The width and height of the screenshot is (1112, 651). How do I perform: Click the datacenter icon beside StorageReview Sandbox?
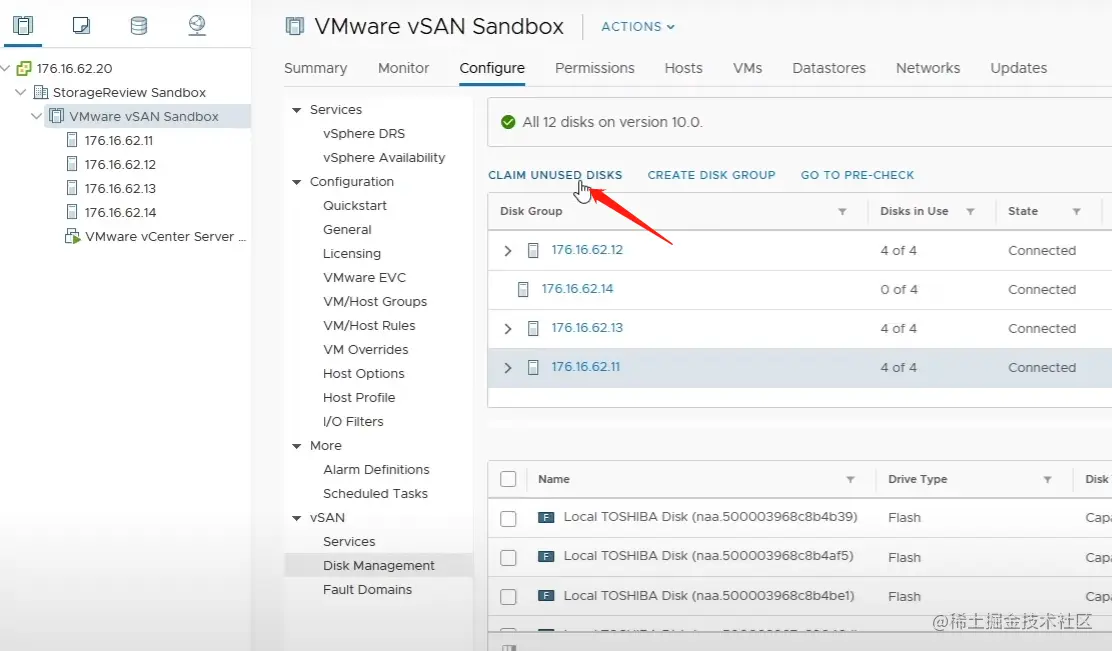click(41, 92)
